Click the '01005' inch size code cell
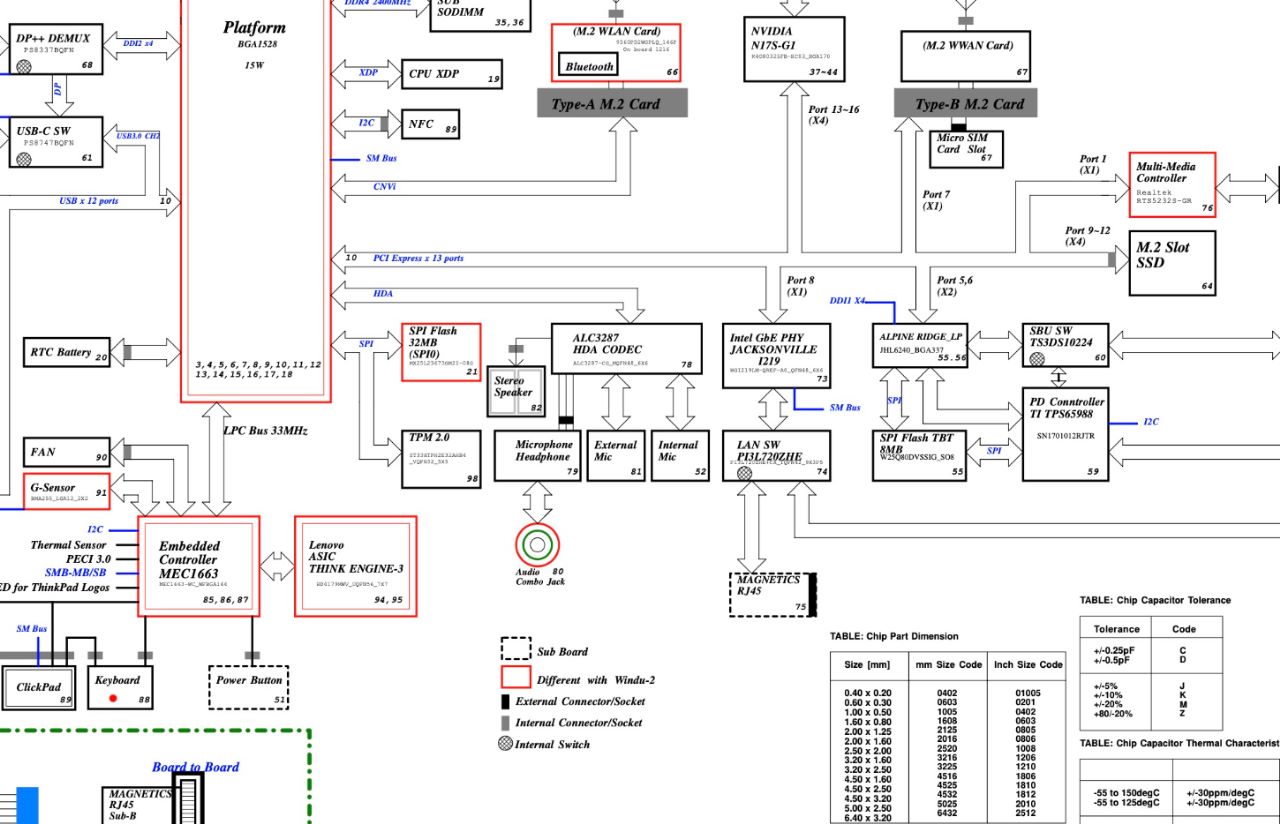The height and width of the screenshot is (824, 1280). (1027, 693)
